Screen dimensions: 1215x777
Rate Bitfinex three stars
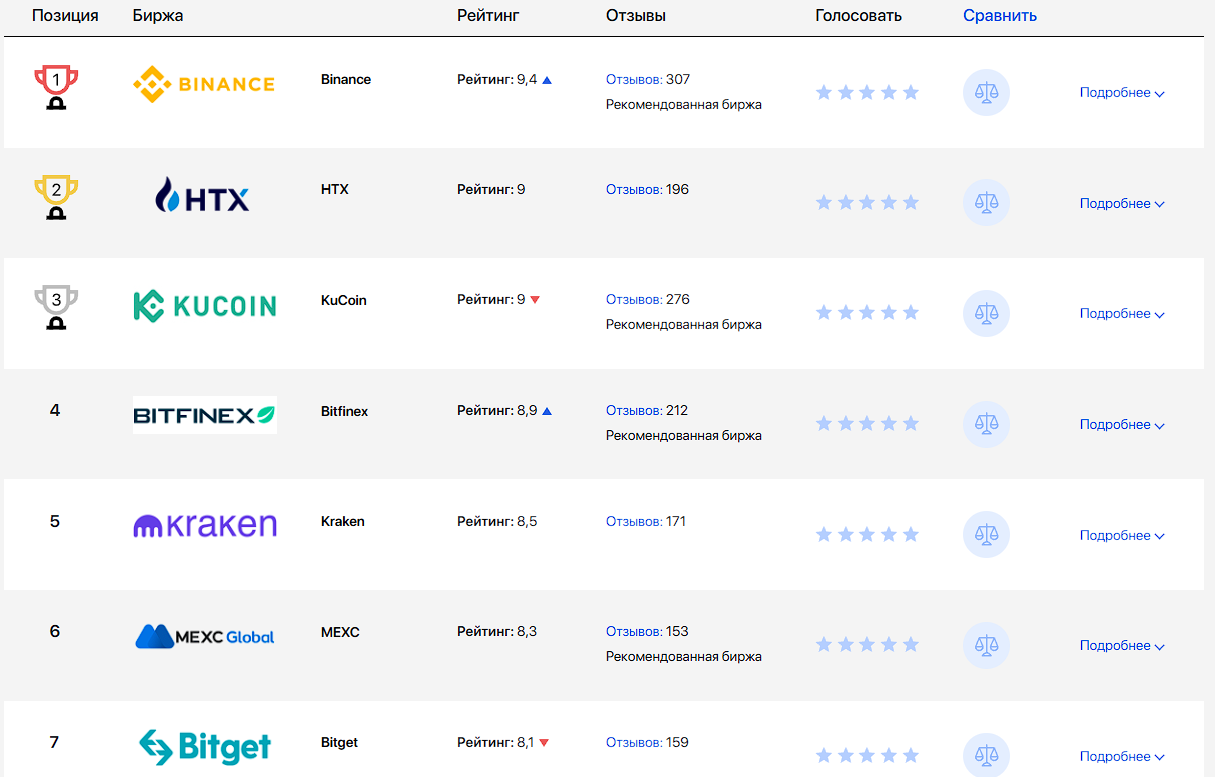pos(867,424)
